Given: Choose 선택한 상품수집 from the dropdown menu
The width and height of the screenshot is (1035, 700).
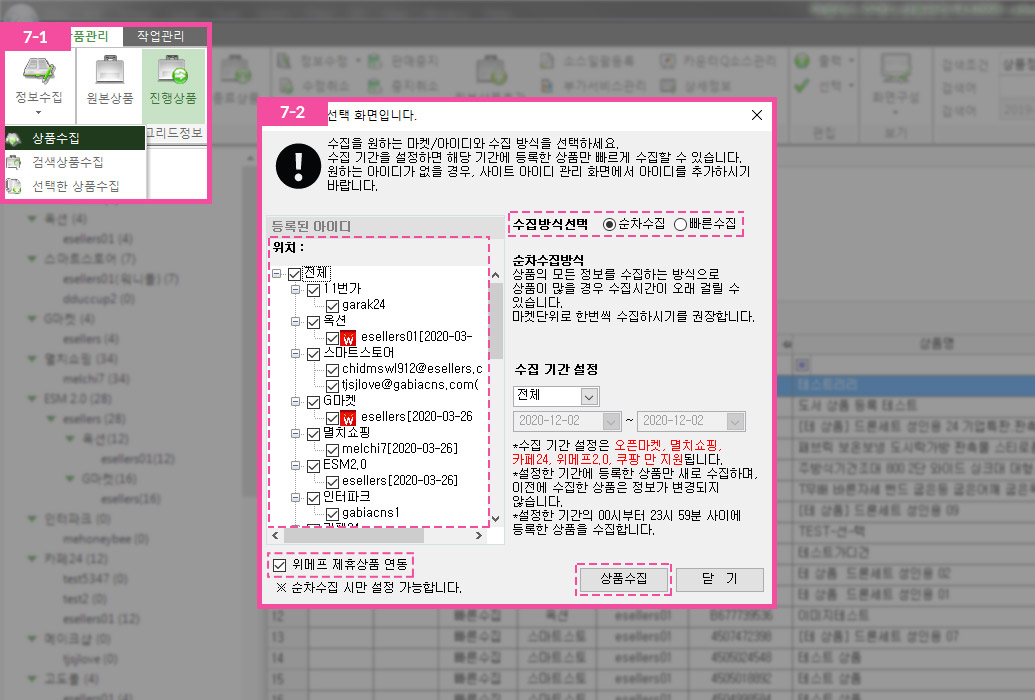Looking at the screenshot, I should 75,186.
